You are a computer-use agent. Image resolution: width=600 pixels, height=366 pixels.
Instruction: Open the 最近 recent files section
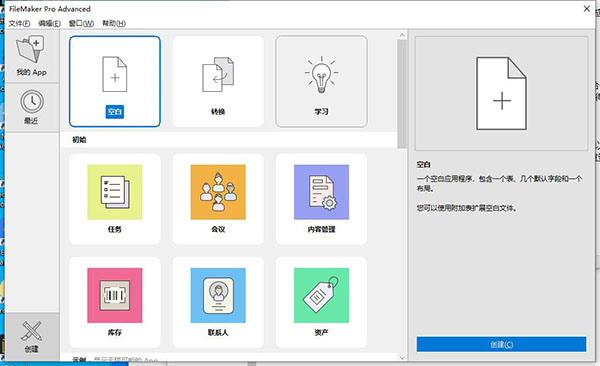pyautogui.click(x=32, y=108)
